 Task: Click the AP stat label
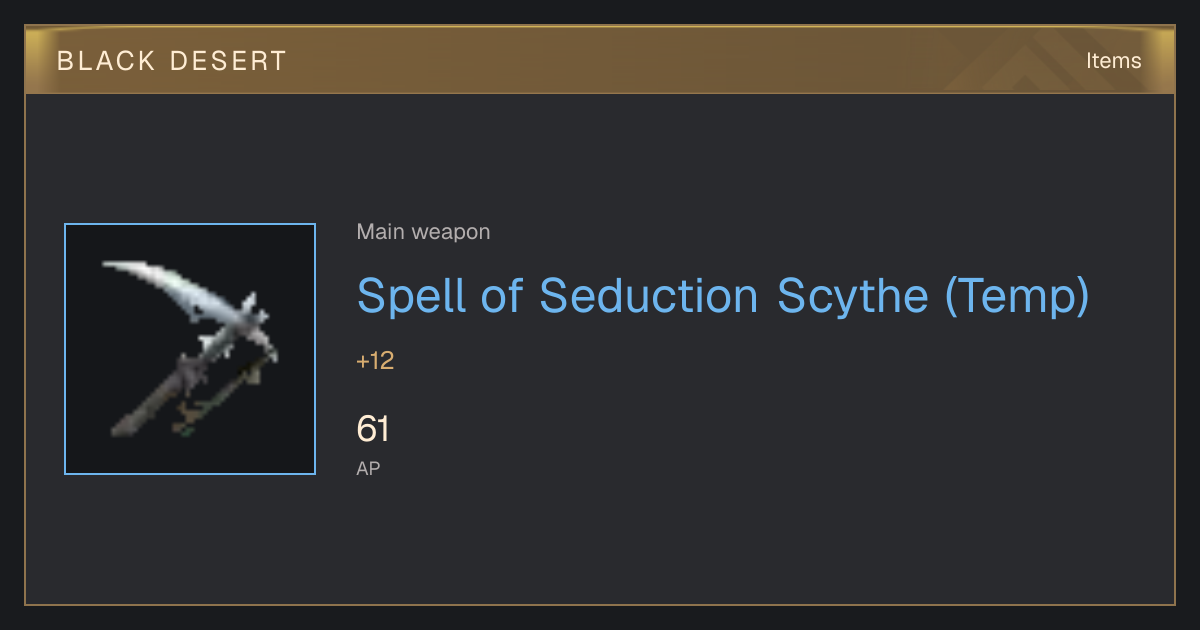pyautogui.click(x=368, y=468)
